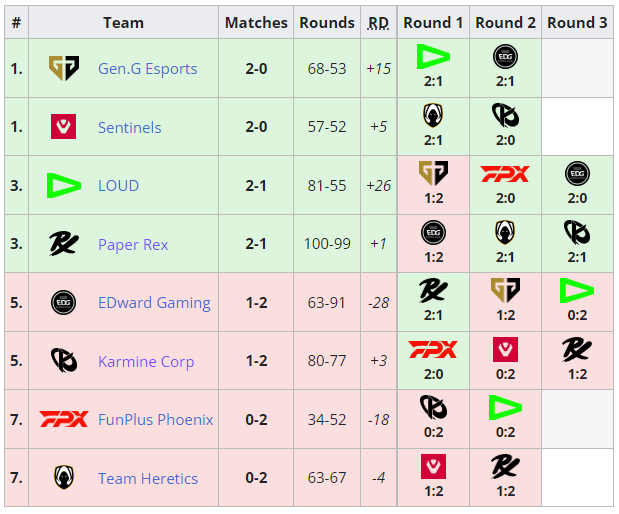This screenshot has width=619, height=514.
Task: Click the Paper Rex logo beside team name
Action: 64,244
